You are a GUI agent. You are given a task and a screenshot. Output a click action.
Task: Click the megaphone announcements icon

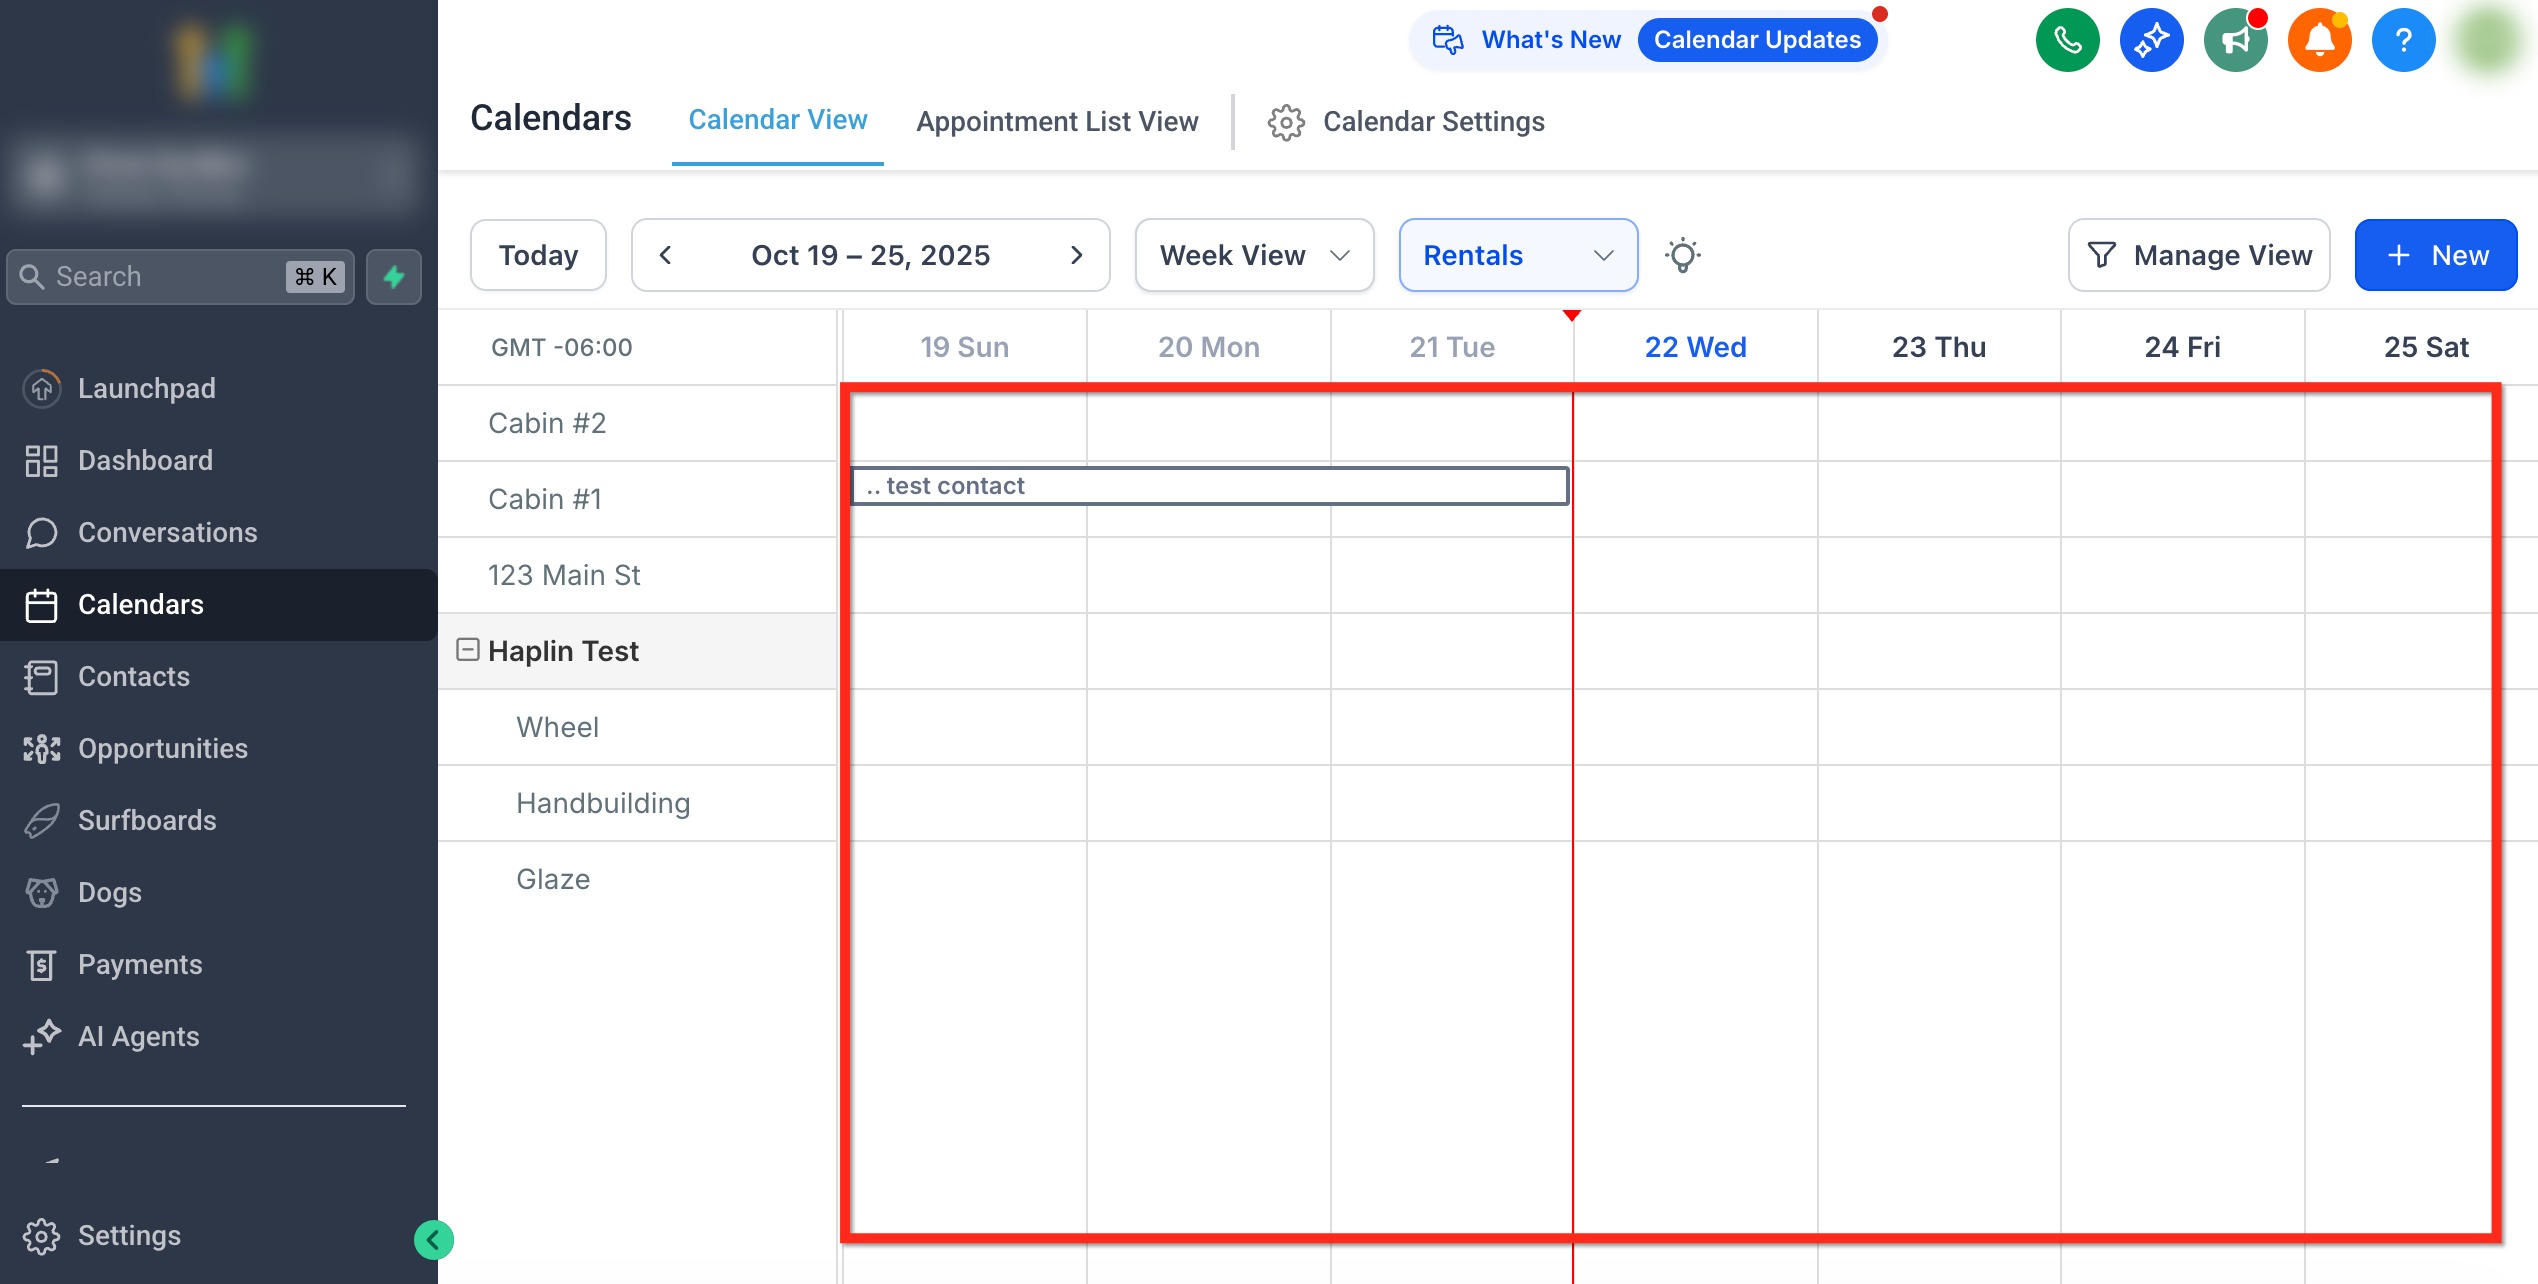(2235, 40)
